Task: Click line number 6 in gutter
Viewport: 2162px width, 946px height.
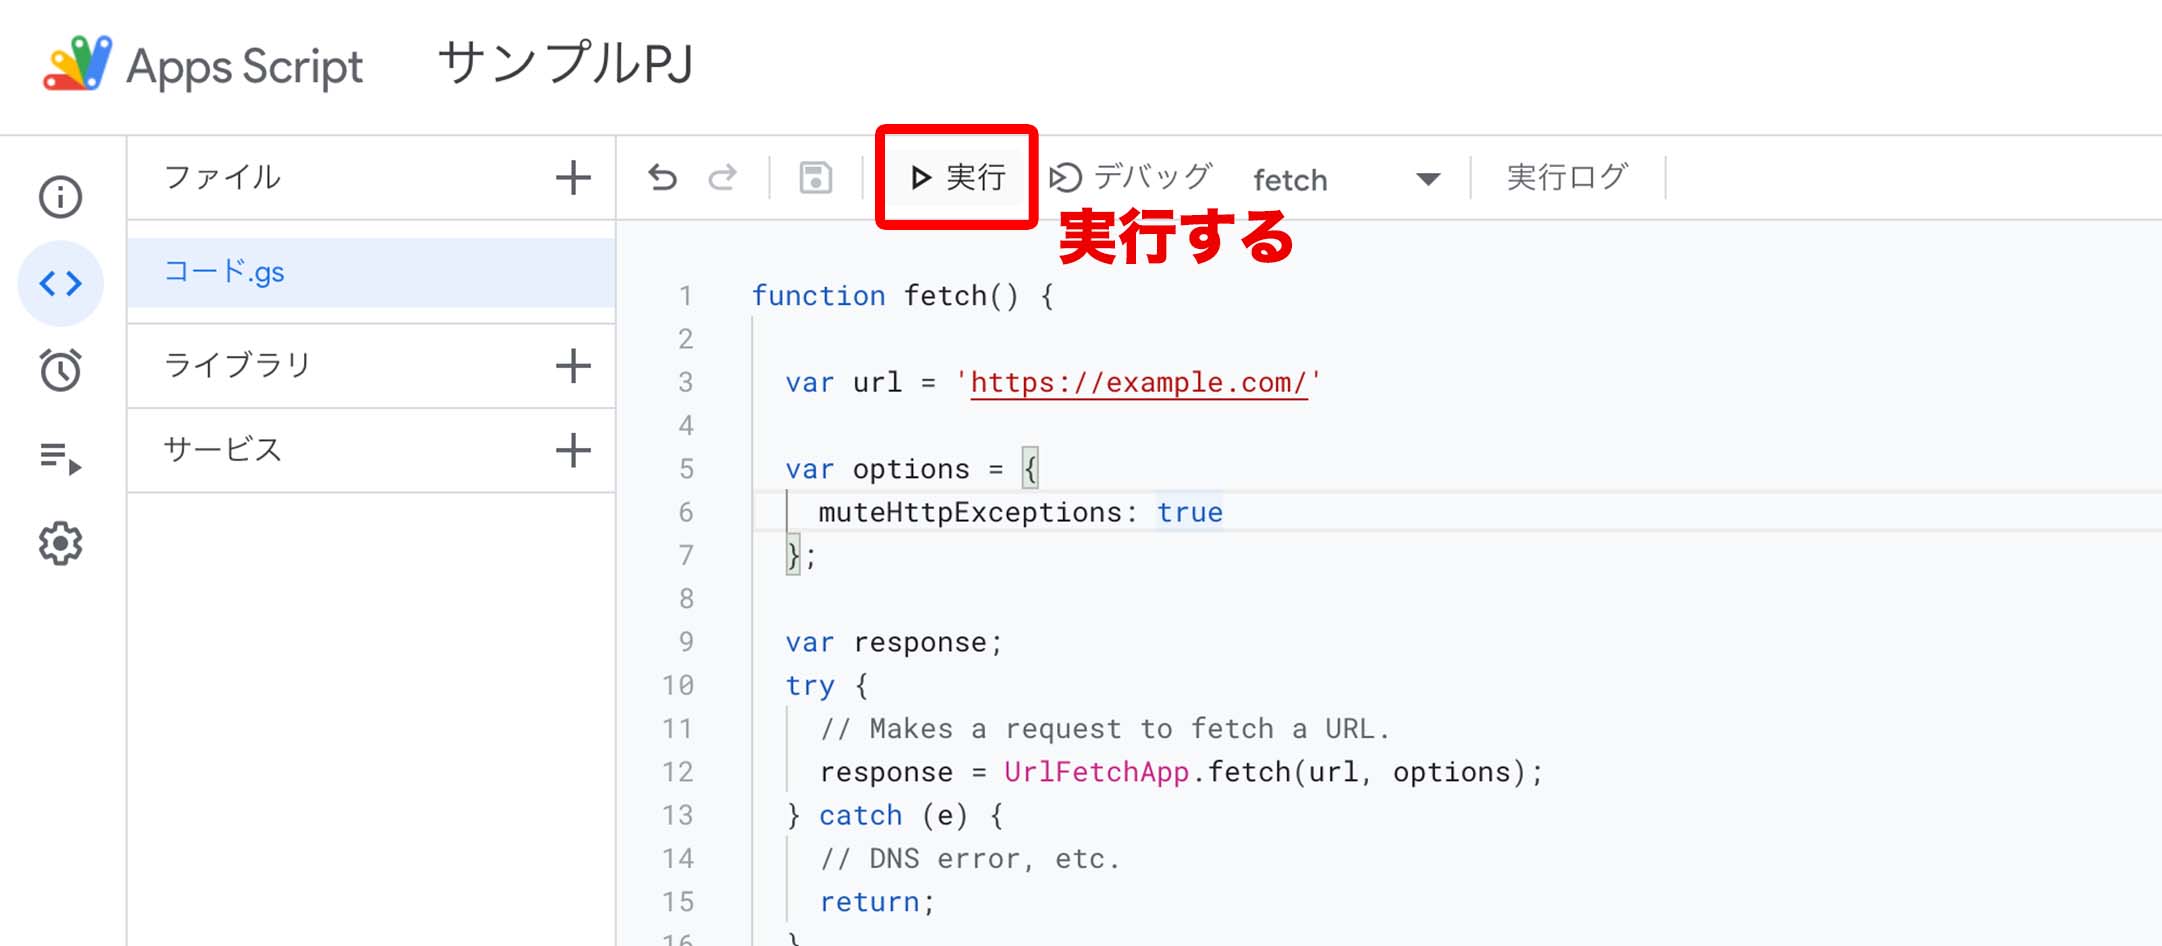Action: tap(686, 512)
